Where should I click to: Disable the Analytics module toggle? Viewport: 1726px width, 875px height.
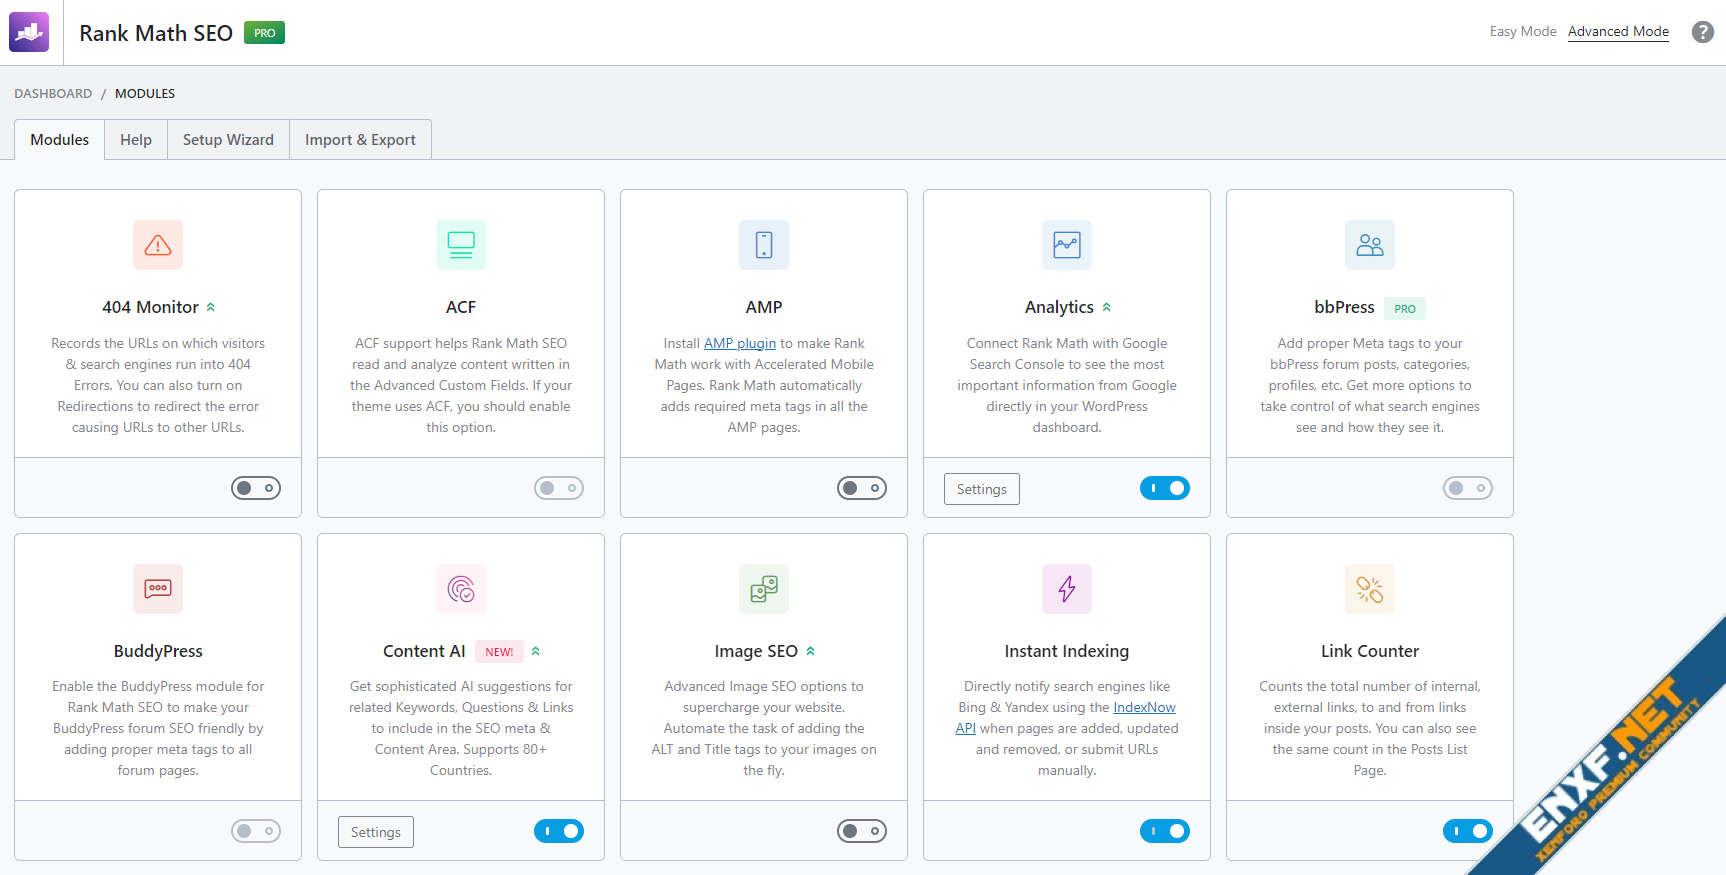pyautogui.click(x=1164, y=488)
